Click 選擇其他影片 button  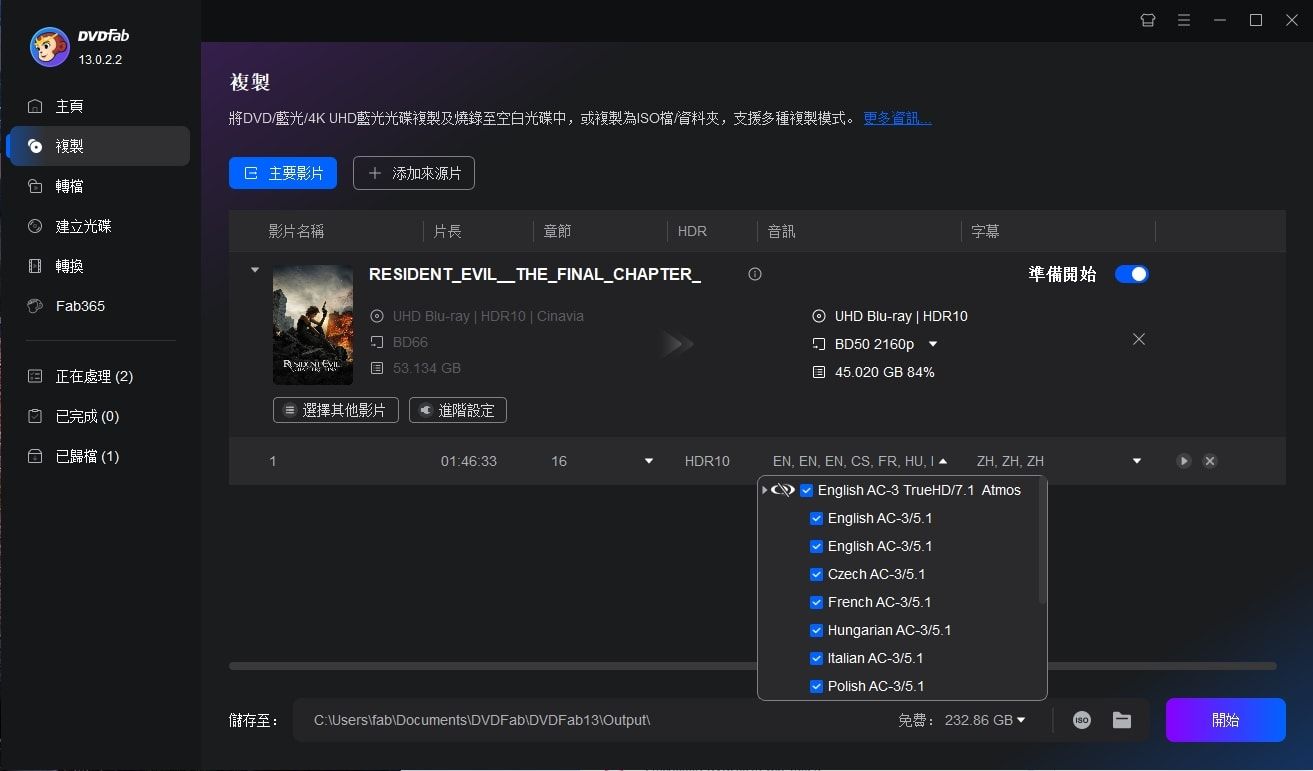pyautogui.click(x=336, y=410)
